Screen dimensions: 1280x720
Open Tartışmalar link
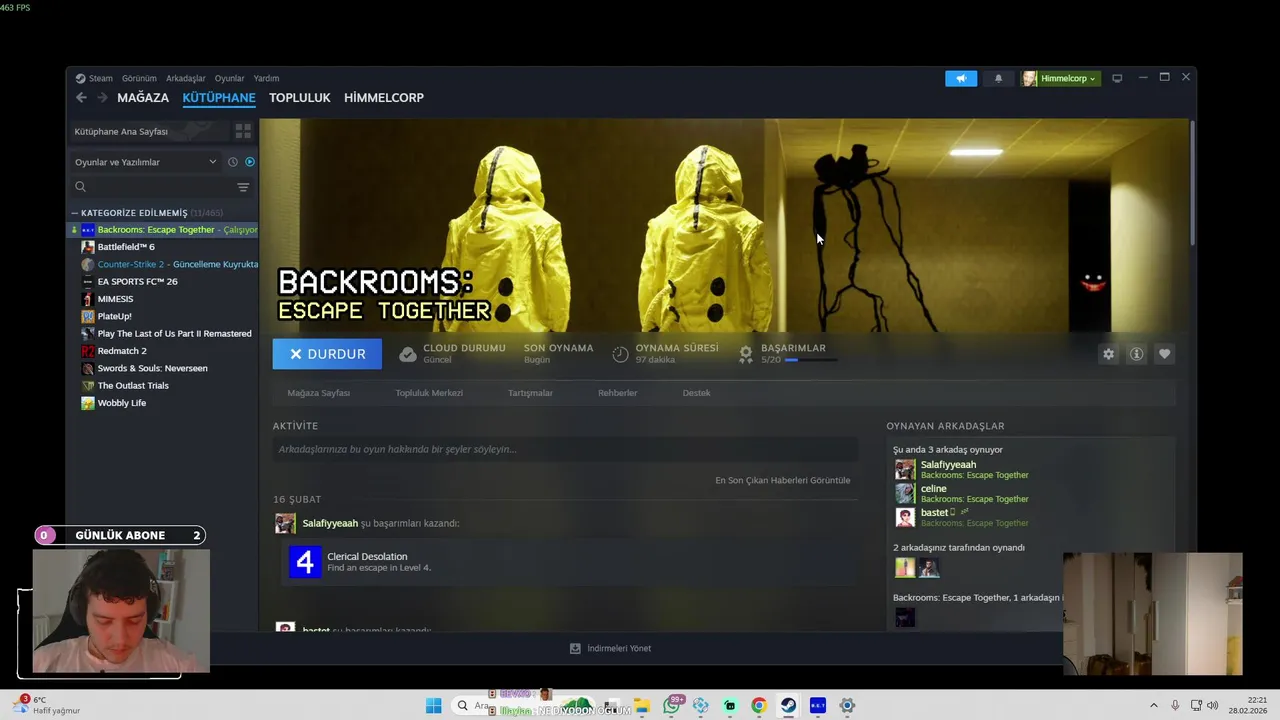click(530, 393)
